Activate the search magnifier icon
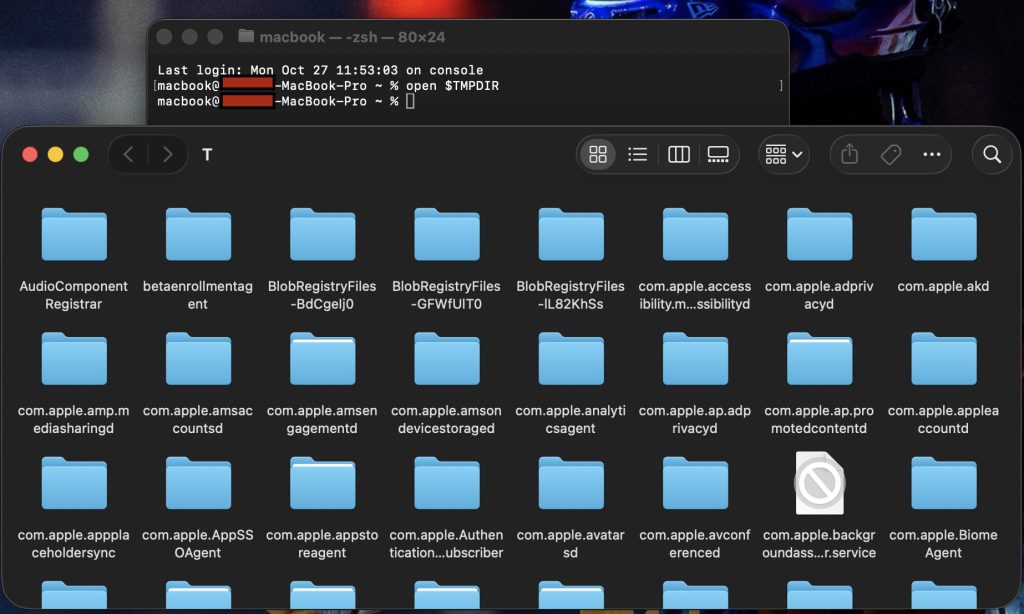1024x614 pixels. coord(991,155)
